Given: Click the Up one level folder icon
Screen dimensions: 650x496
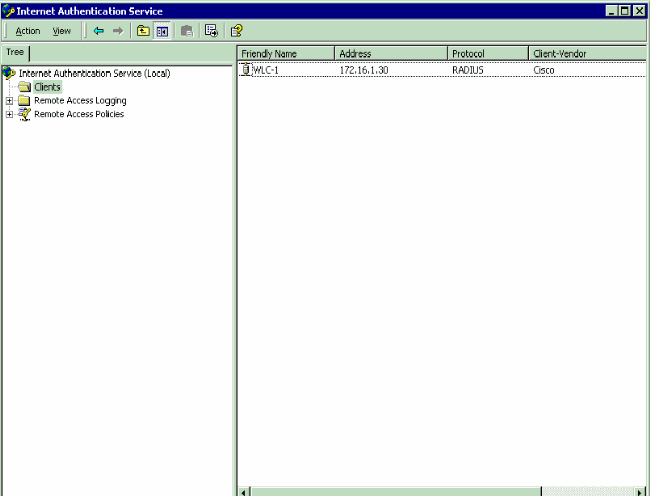Looking at the screenshot, I should (143, 31).
